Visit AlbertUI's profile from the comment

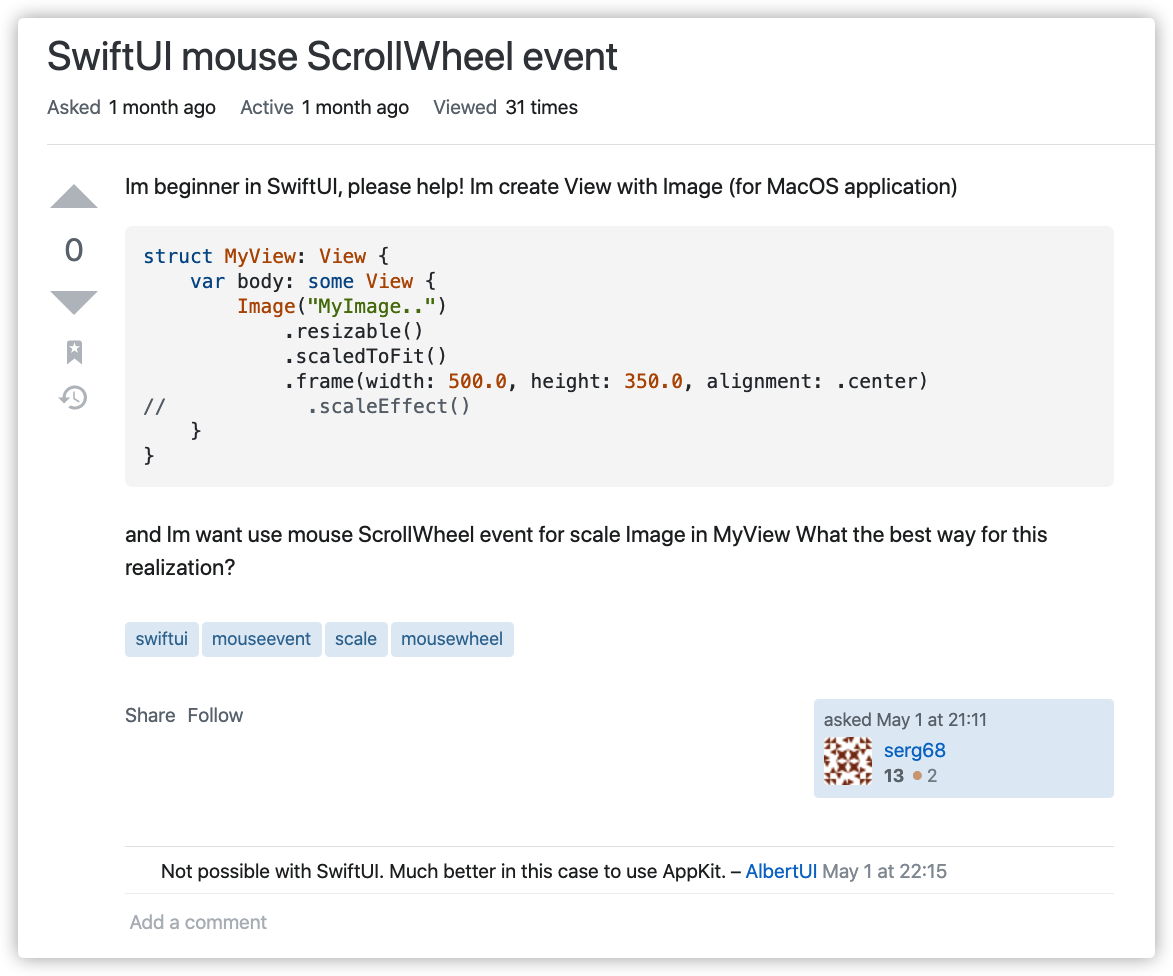pyautogui.click(x=781, y=871)
